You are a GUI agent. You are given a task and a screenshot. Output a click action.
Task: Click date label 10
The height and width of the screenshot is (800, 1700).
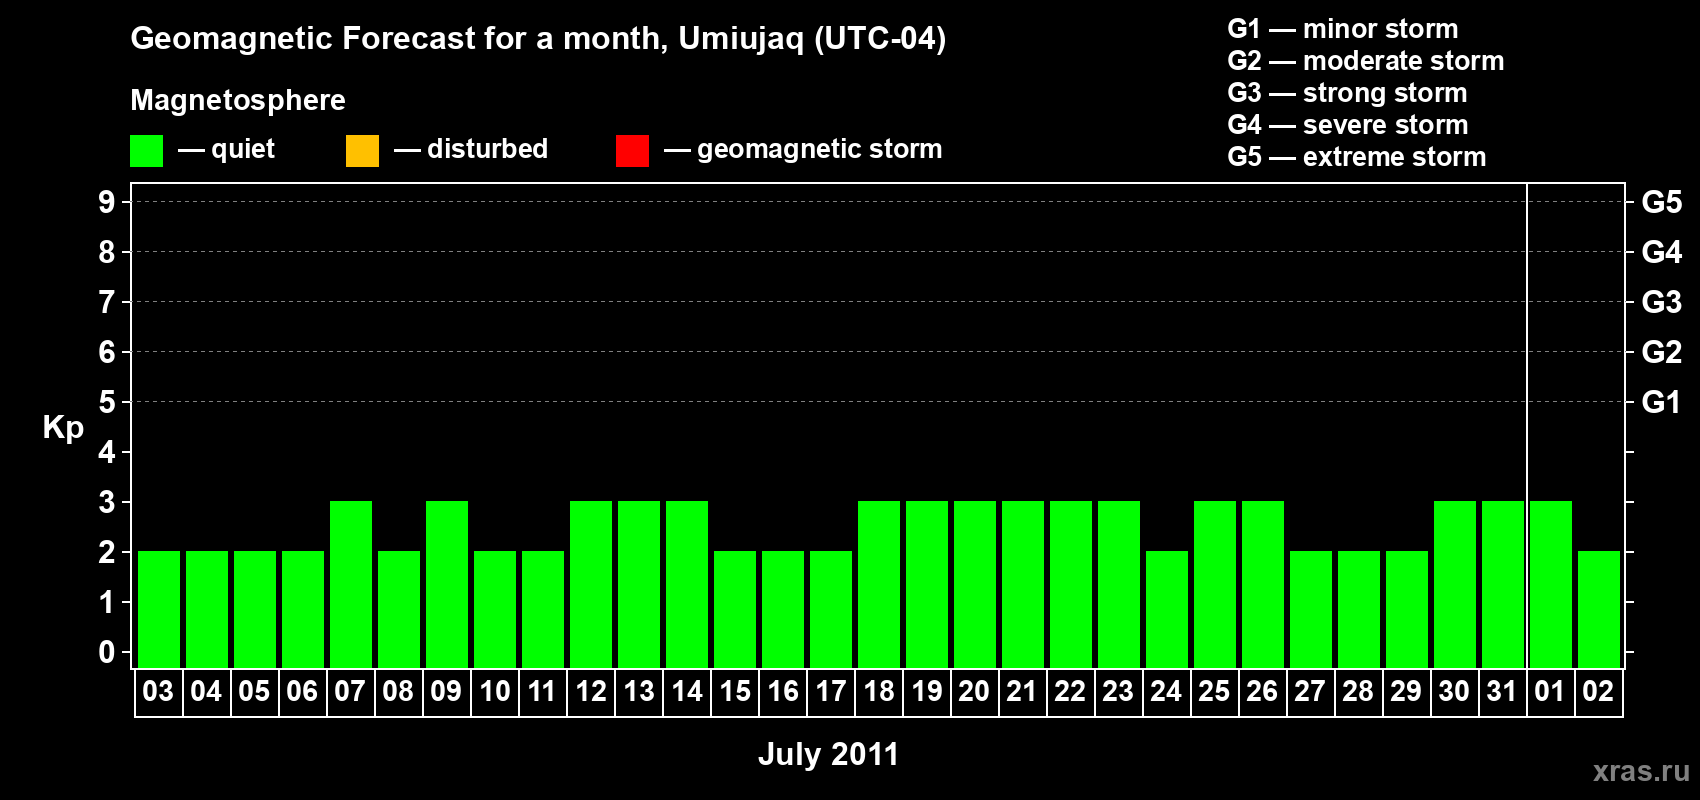(x=494, y=691)
